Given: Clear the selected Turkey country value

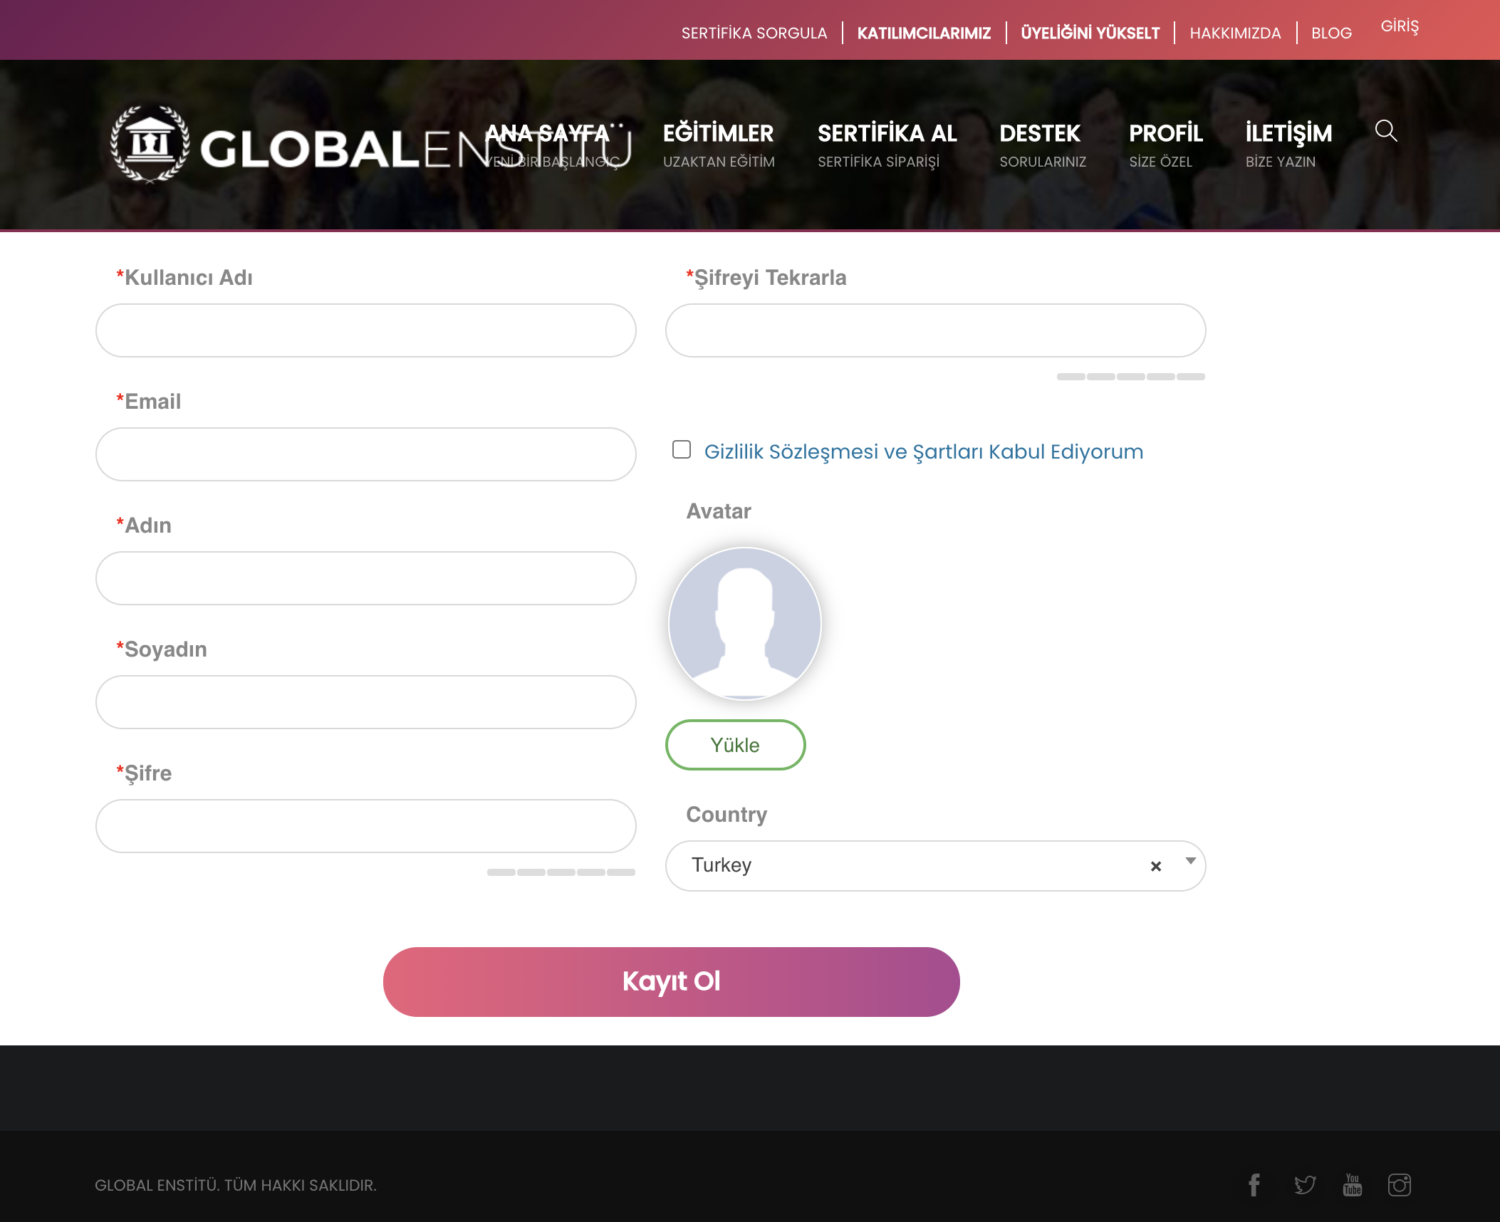Looking at the screenshot, I should [x=1155, y=866].
